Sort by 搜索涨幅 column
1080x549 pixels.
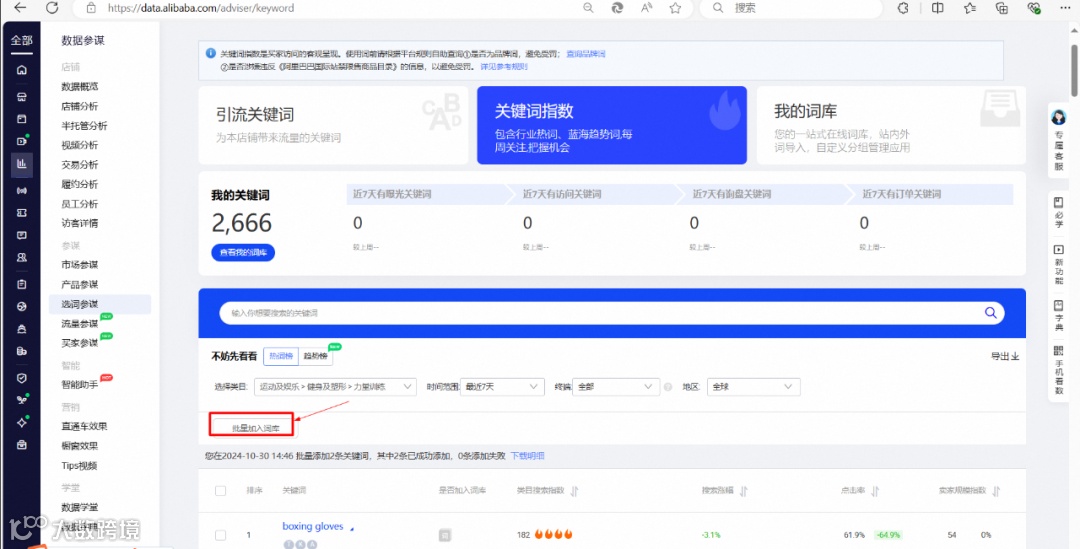tap(744, 491)
